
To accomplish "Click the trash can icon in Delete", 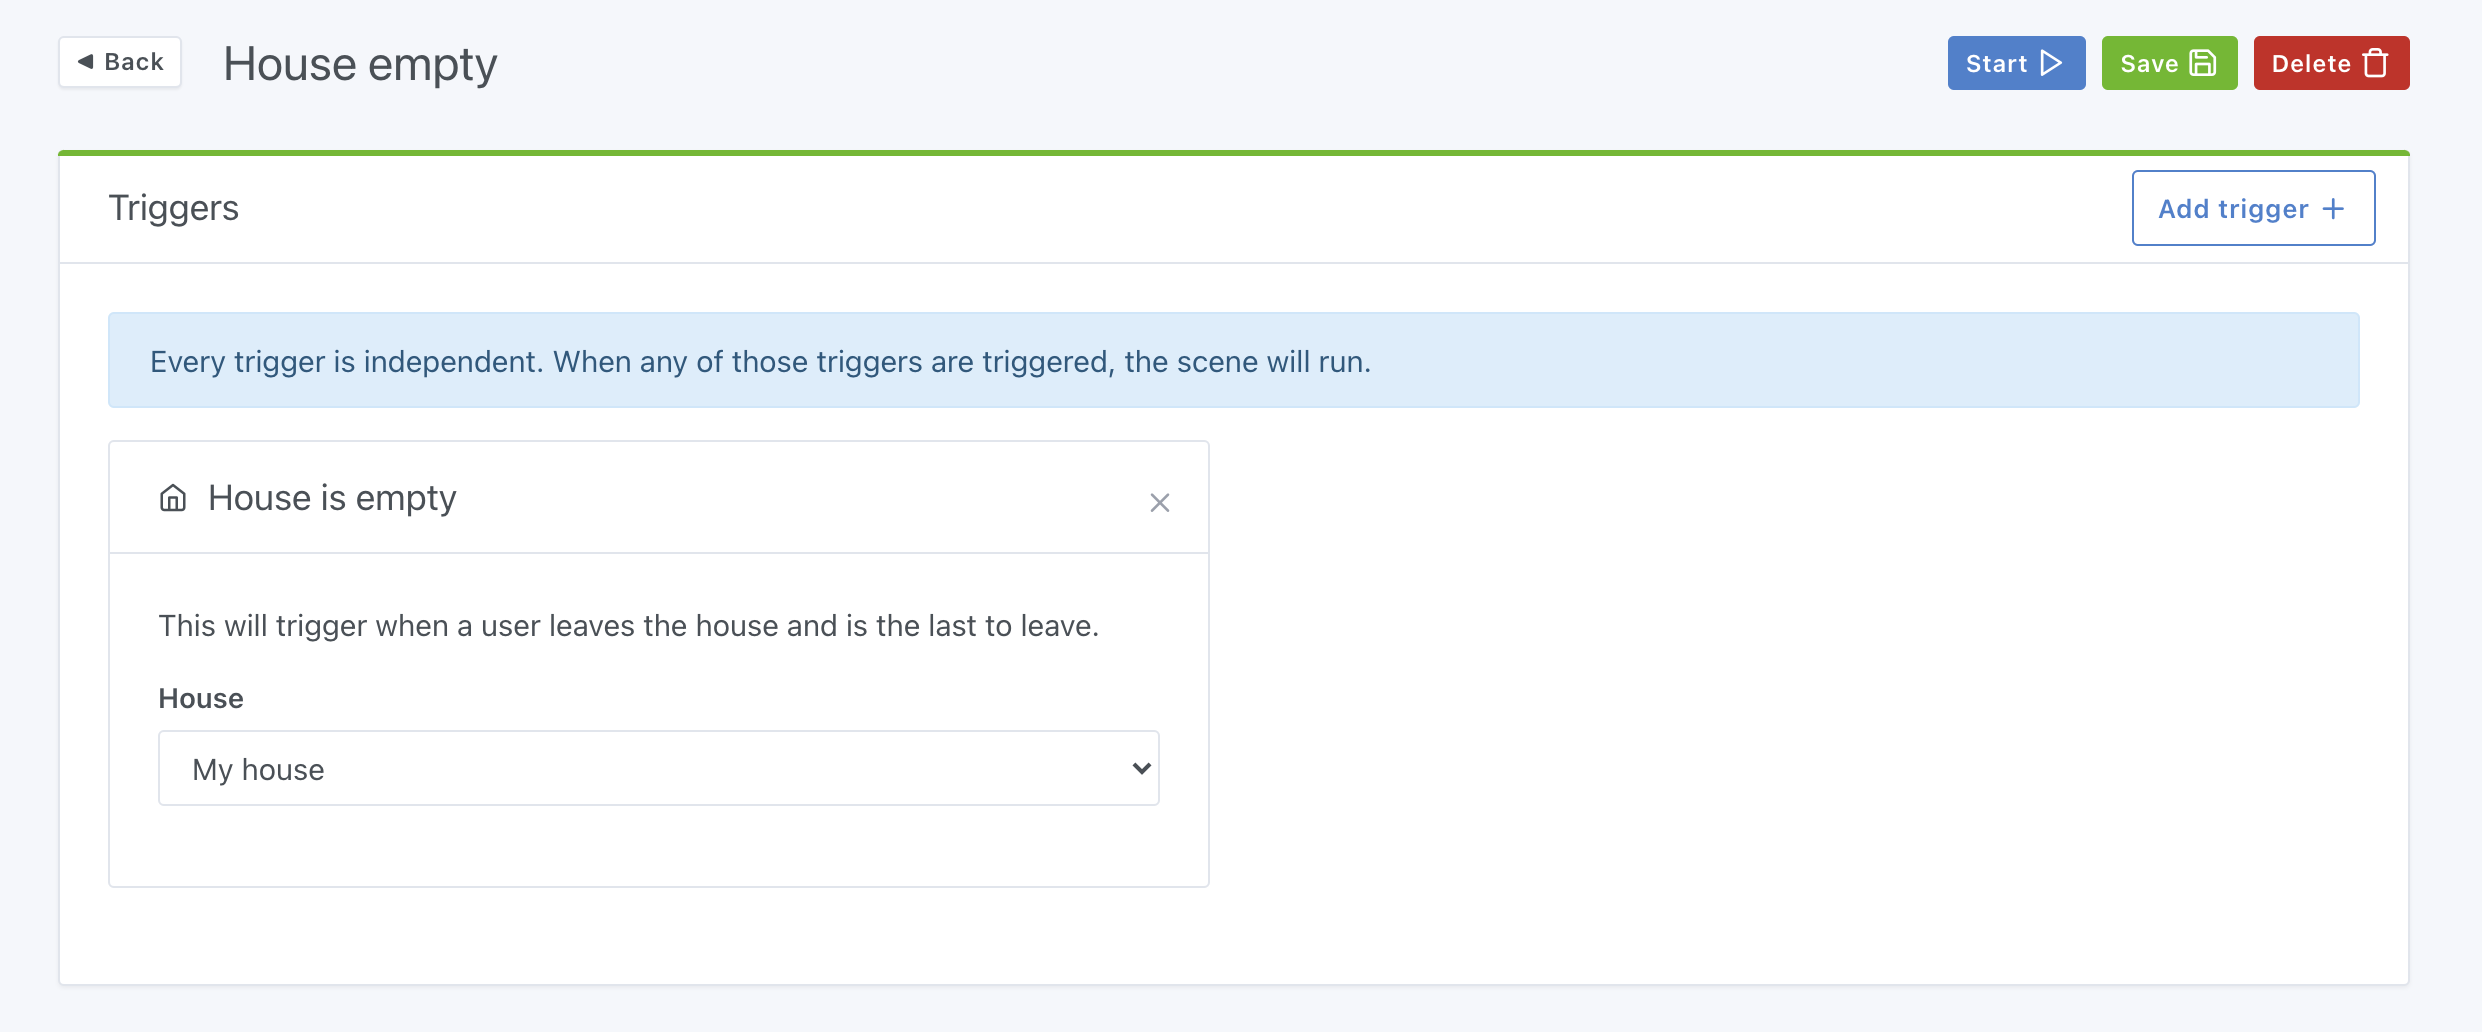I will 2376,63.
